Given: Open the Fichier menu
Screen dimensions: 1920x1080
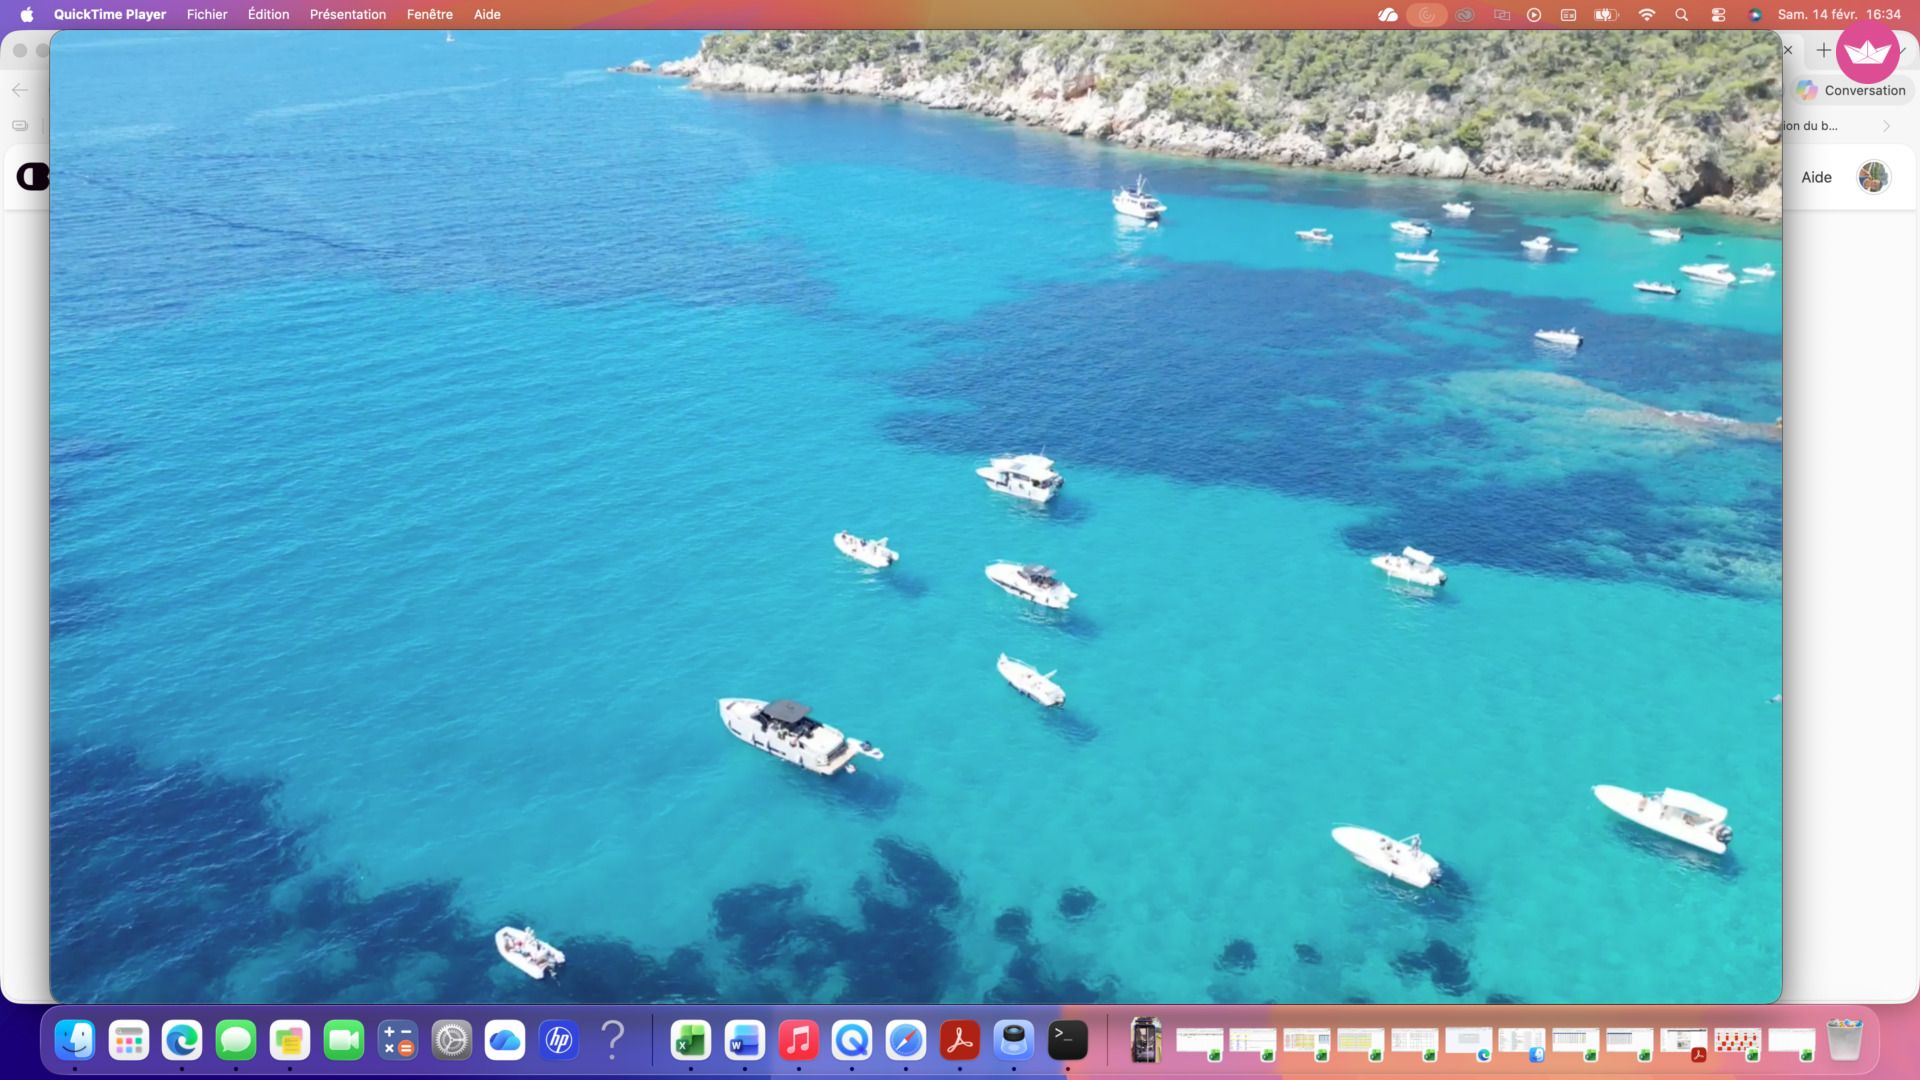Looking at the screenshot, I should pyautogui.click(x=207, y=15).
